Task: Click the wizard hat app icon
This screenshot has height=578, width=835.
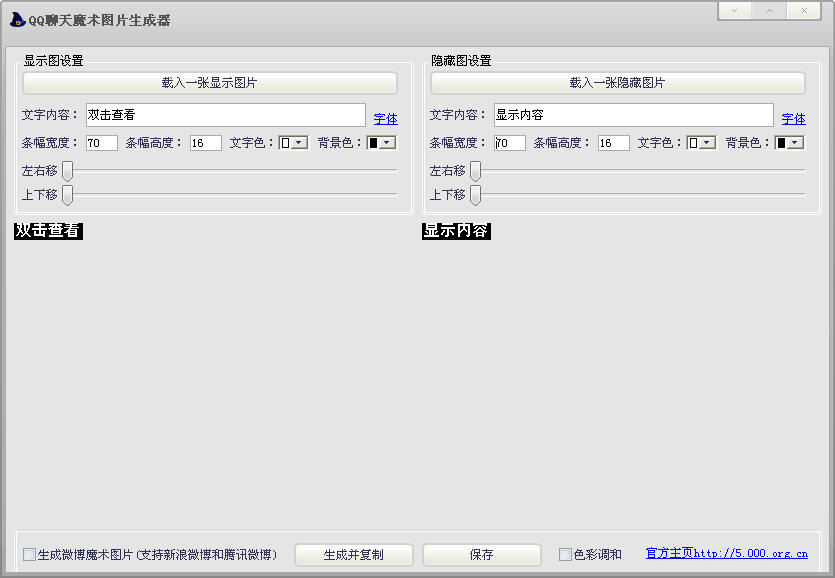Action: [x=18, y=20]
